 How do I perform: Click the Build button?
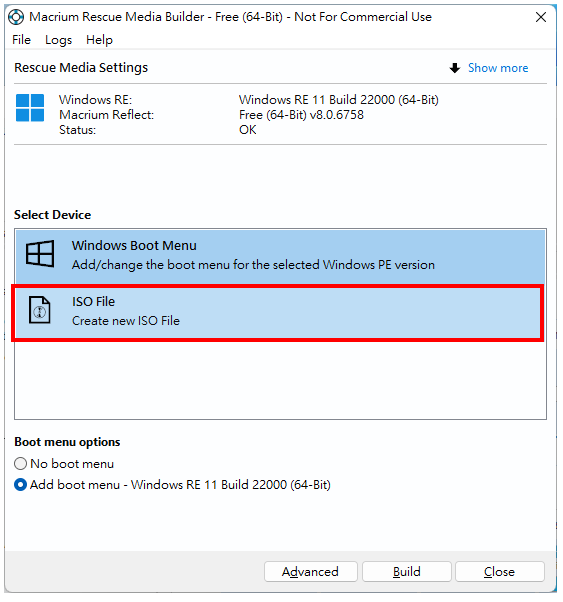407,572
